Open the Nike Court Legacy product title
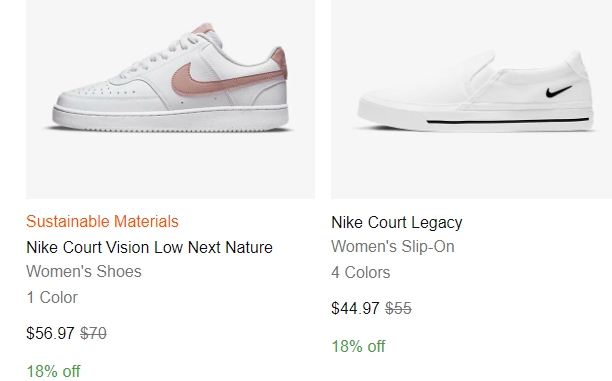The height and width of the screenshot is (381, 612). 397,223
